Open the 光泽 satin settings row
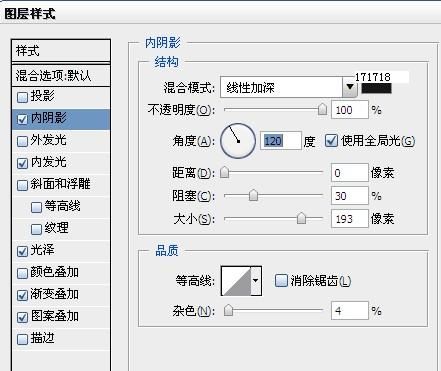The image size is (441, 371). (x=61, y=251)
